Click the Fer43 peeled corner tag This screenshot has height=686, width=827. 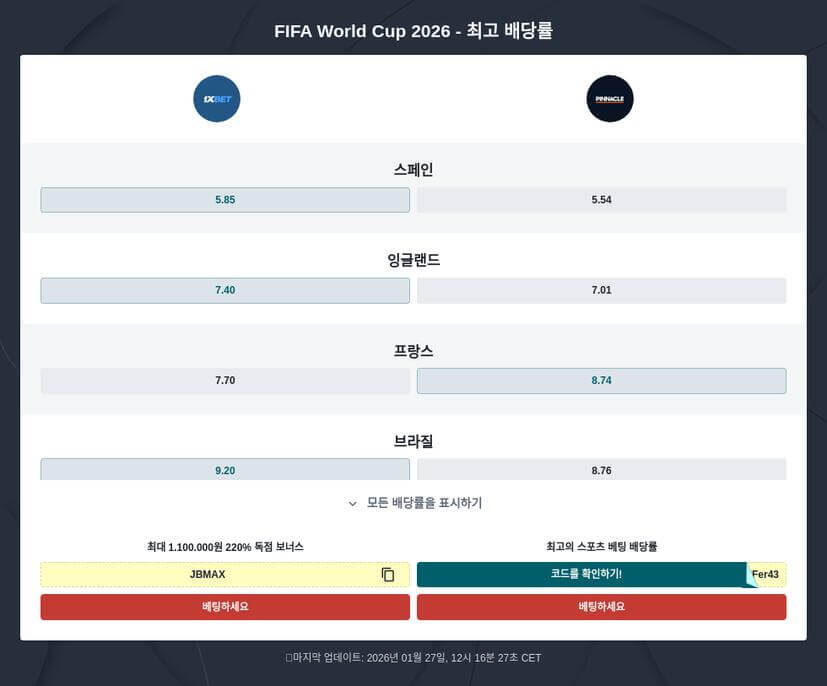pyautogui.click(x=763, y=574)
